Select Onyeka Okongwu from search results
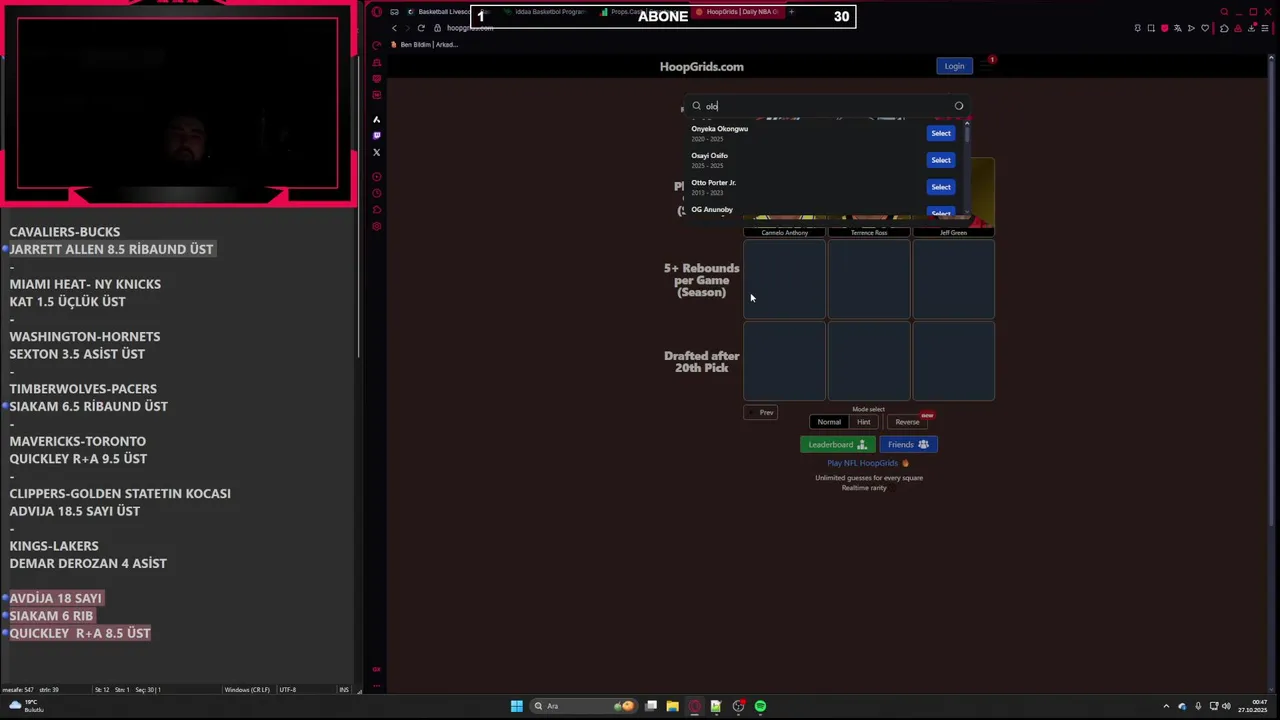 (x=940, y=133)
